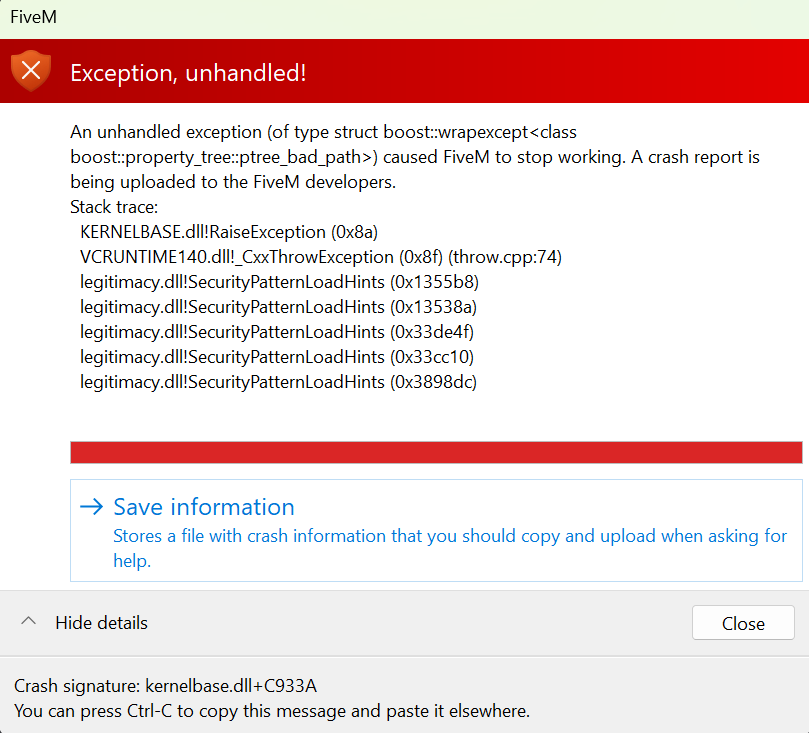809x733 pixels.
Task: Click the red error shield icon
Action: pyautogui.click(x=31, y=71)
